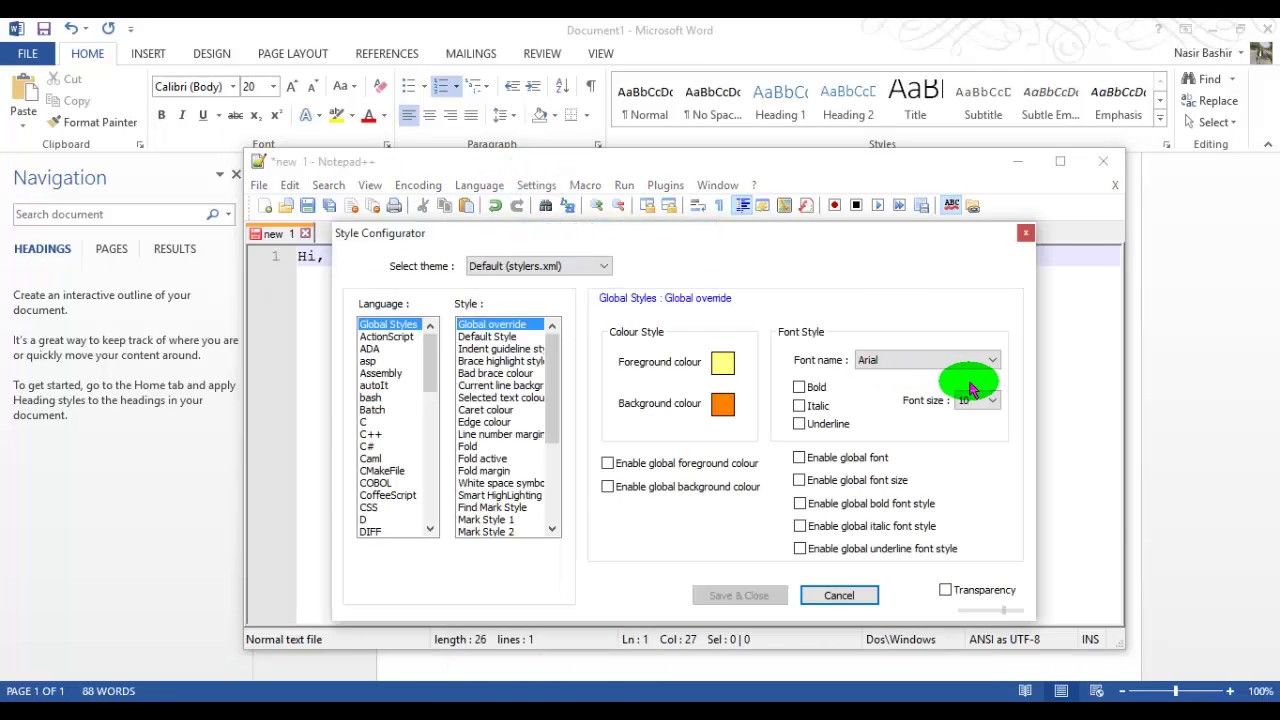Click the Notepad++ Print icon
The image size is (1280, 720).
coord(394,205)
